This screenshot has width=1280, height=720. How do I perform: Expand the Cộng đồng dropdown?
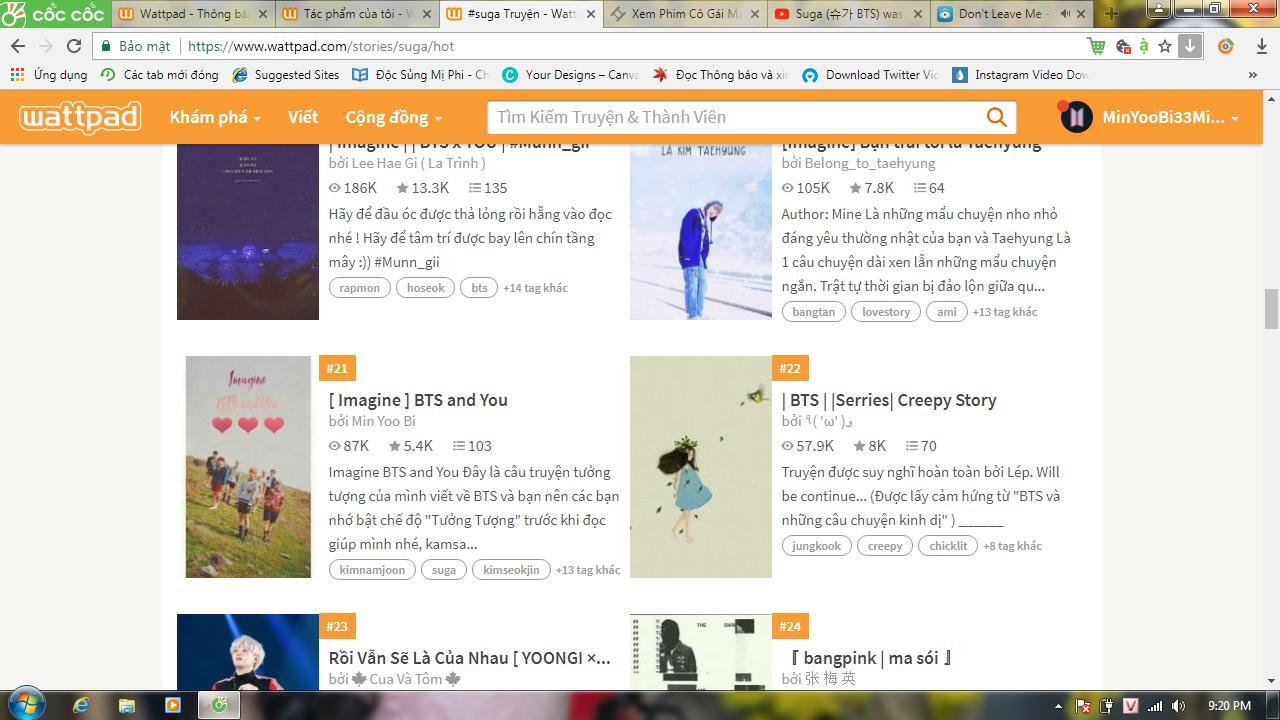click(393, 117)
